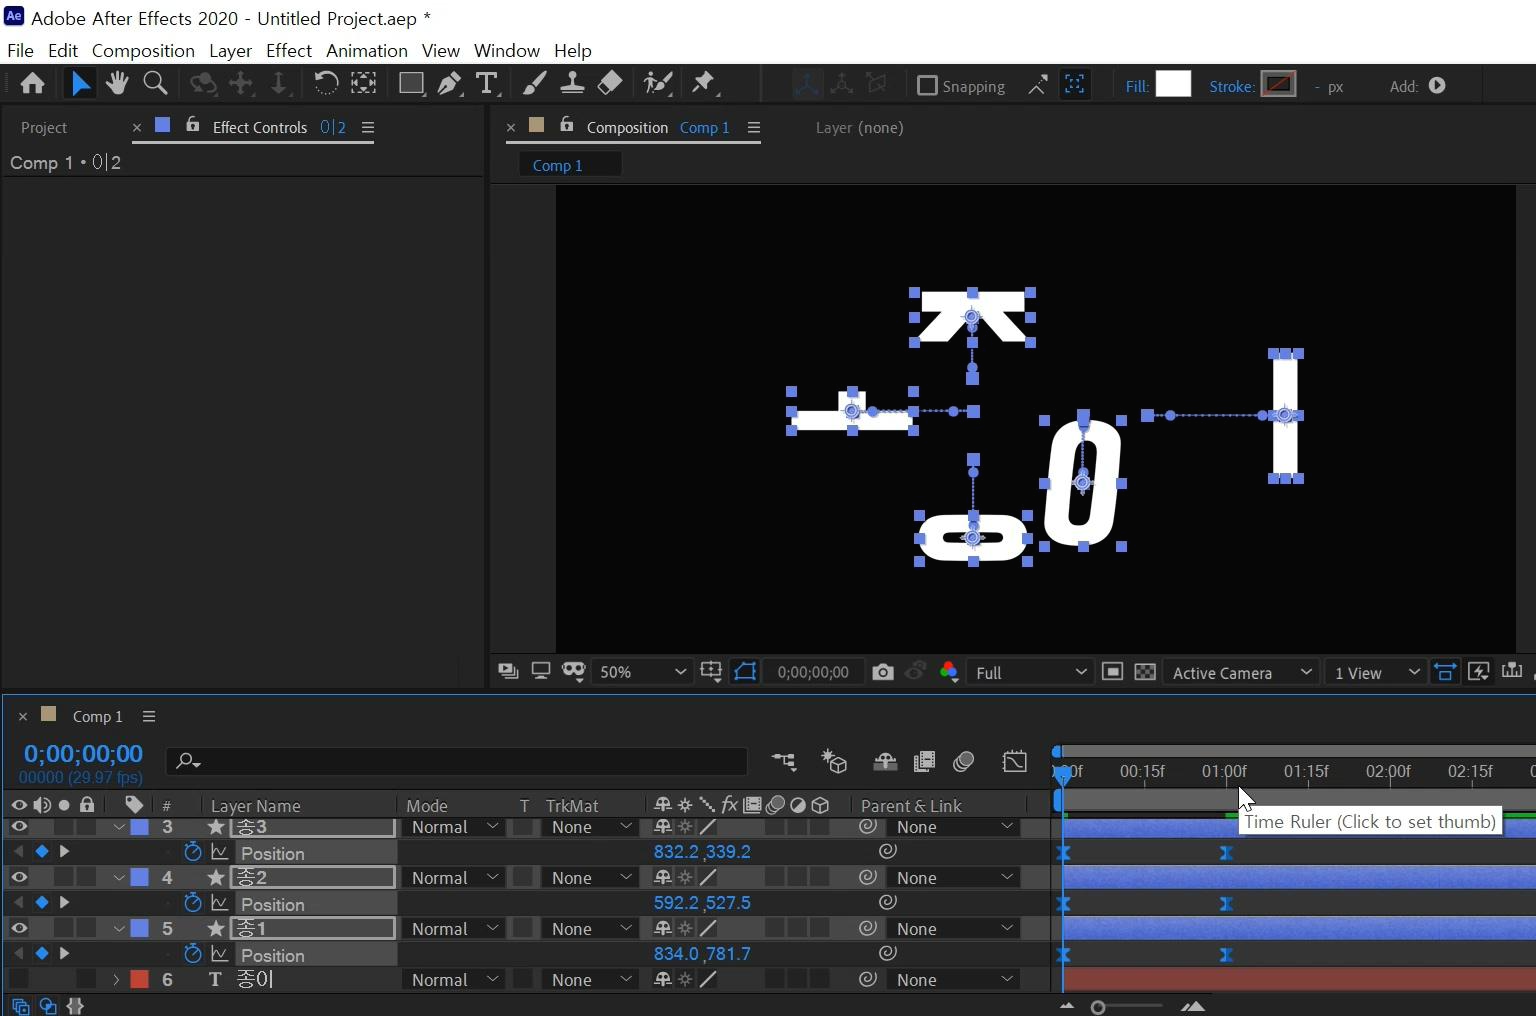Screen dimensions: 1536x1016
Task: Open magnification 50% dropdown
Action: (x=641, y=672)
